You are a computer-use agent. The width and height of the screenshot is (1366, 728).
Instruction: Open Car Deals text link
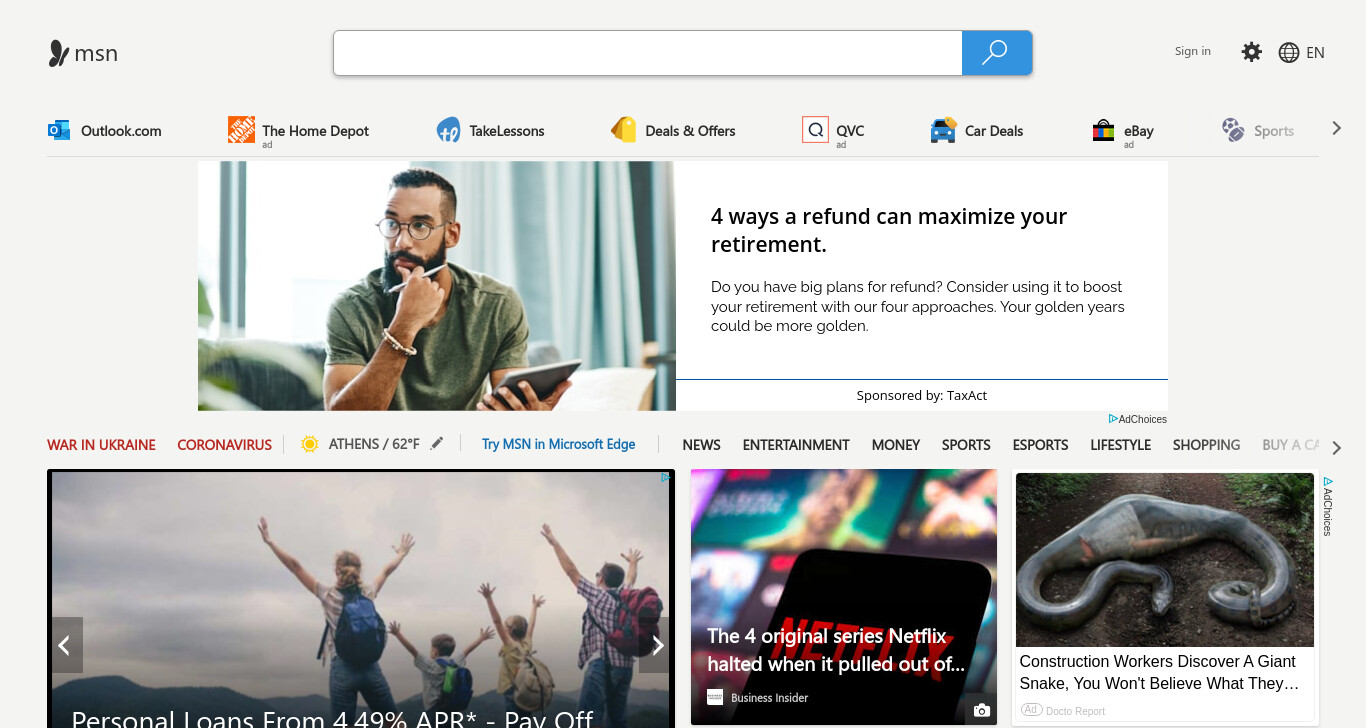click(x=994, y=131)
